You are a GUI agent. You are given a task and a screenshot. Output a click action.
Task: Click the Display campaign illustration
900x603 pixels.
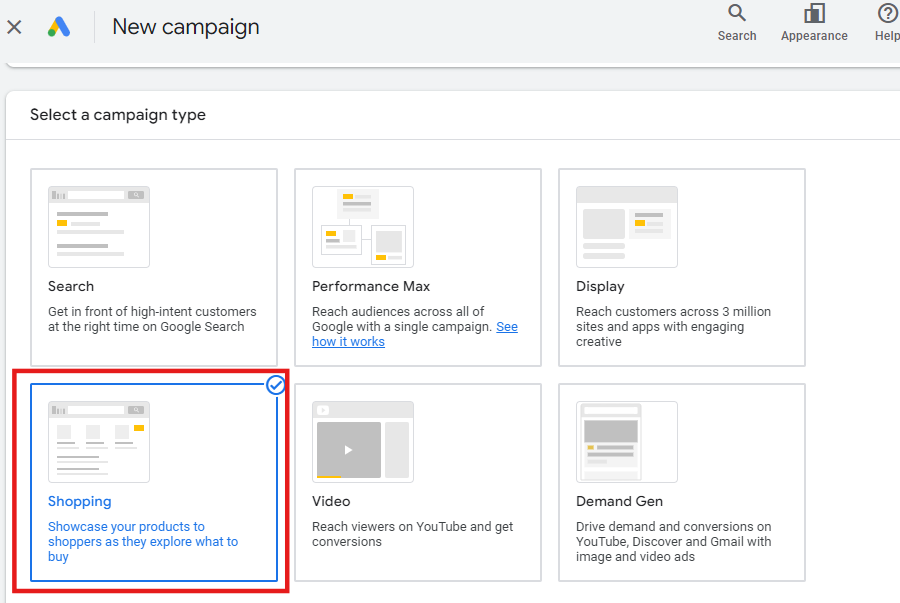pyautogui.click(x=627, y=227)
